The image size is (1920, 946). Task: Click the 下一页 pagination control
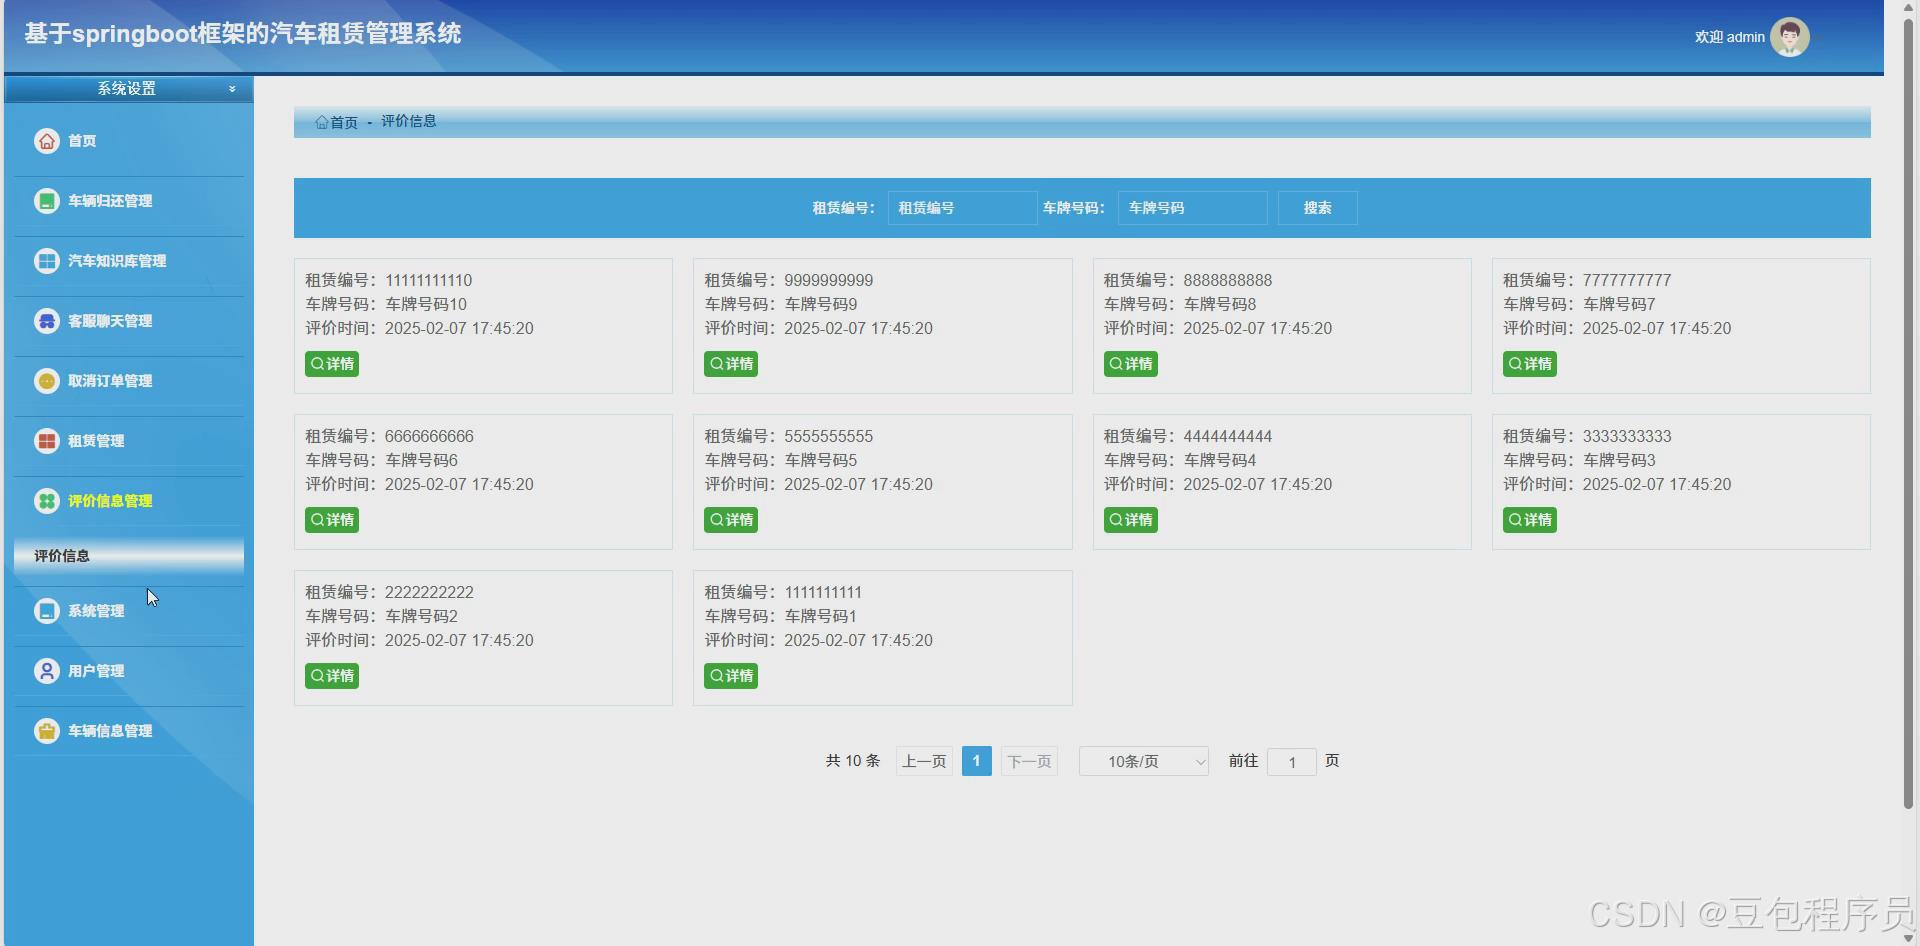(x=1028, y=761)
